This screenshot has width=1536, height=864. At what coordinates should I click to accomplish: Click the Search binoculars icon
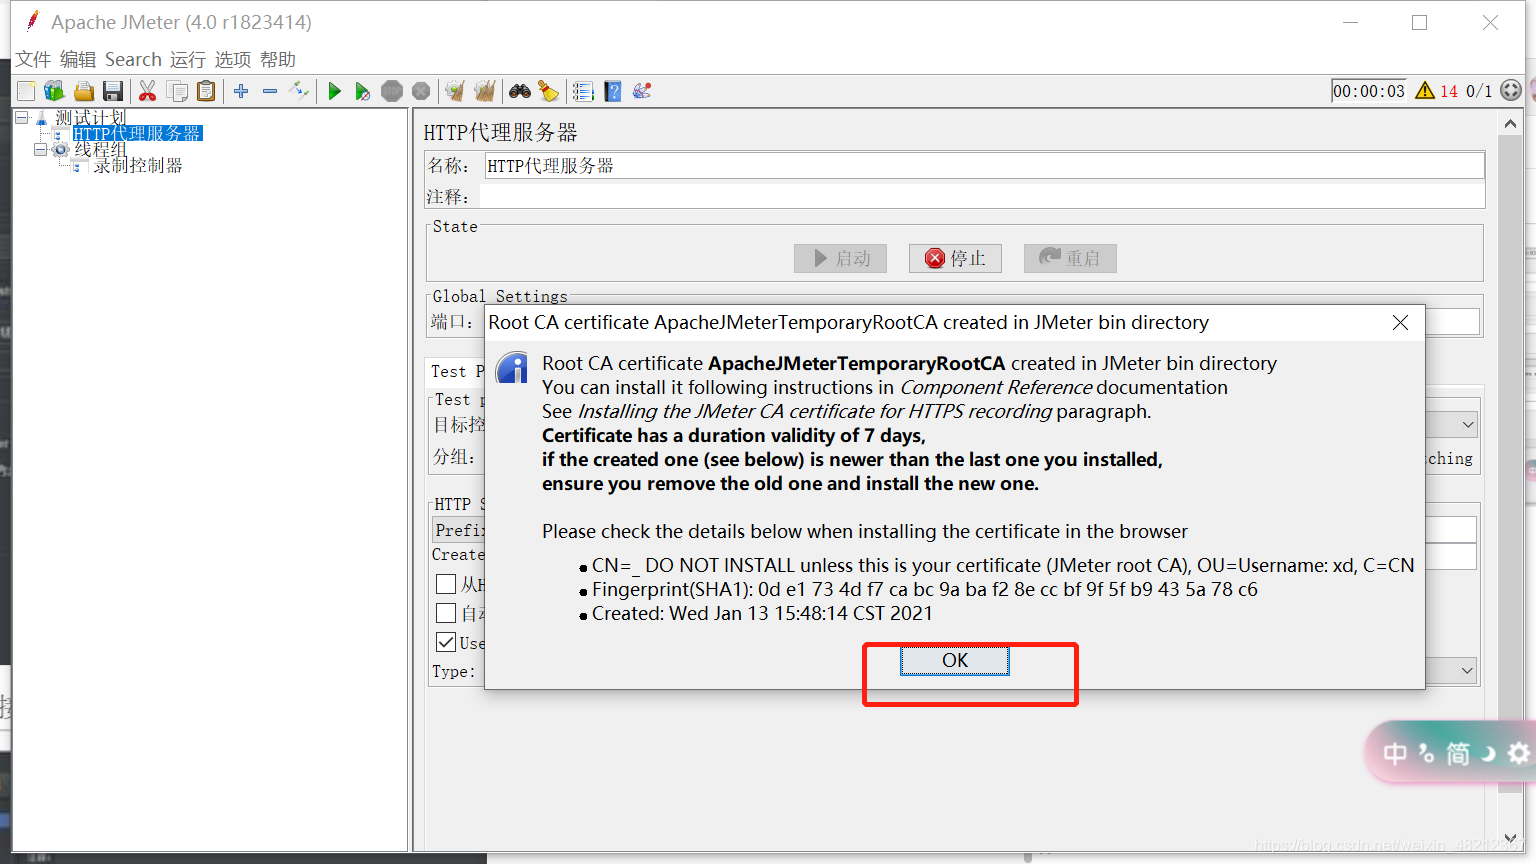520,91
